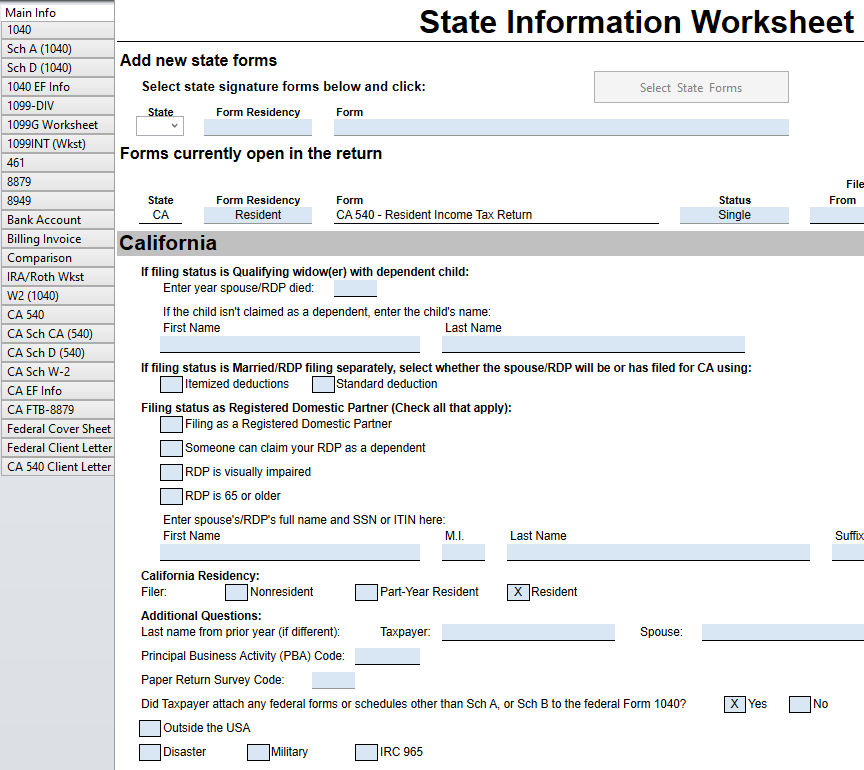Click the Spouse prior year last name field
The height and width of the screenshot is (770, 864).
tap(783, 632)
